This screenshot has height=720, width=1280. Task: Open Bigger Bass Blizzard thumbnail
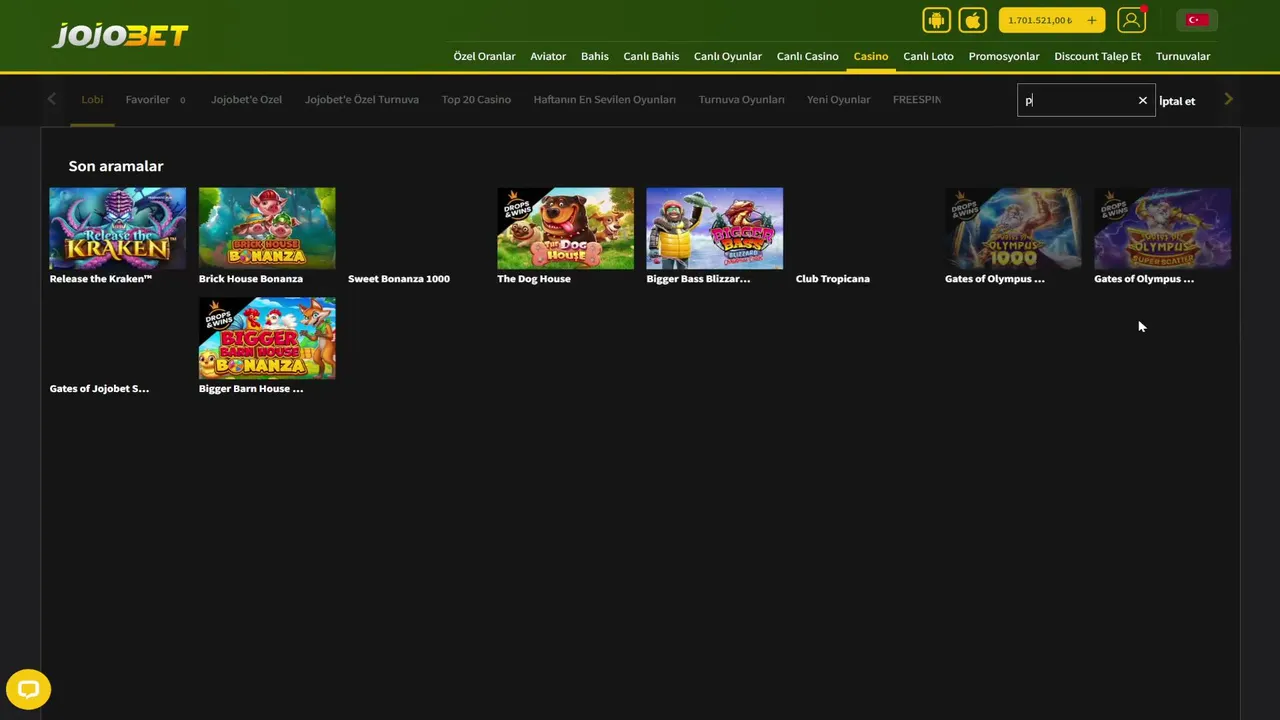click(x=714, y=228)
